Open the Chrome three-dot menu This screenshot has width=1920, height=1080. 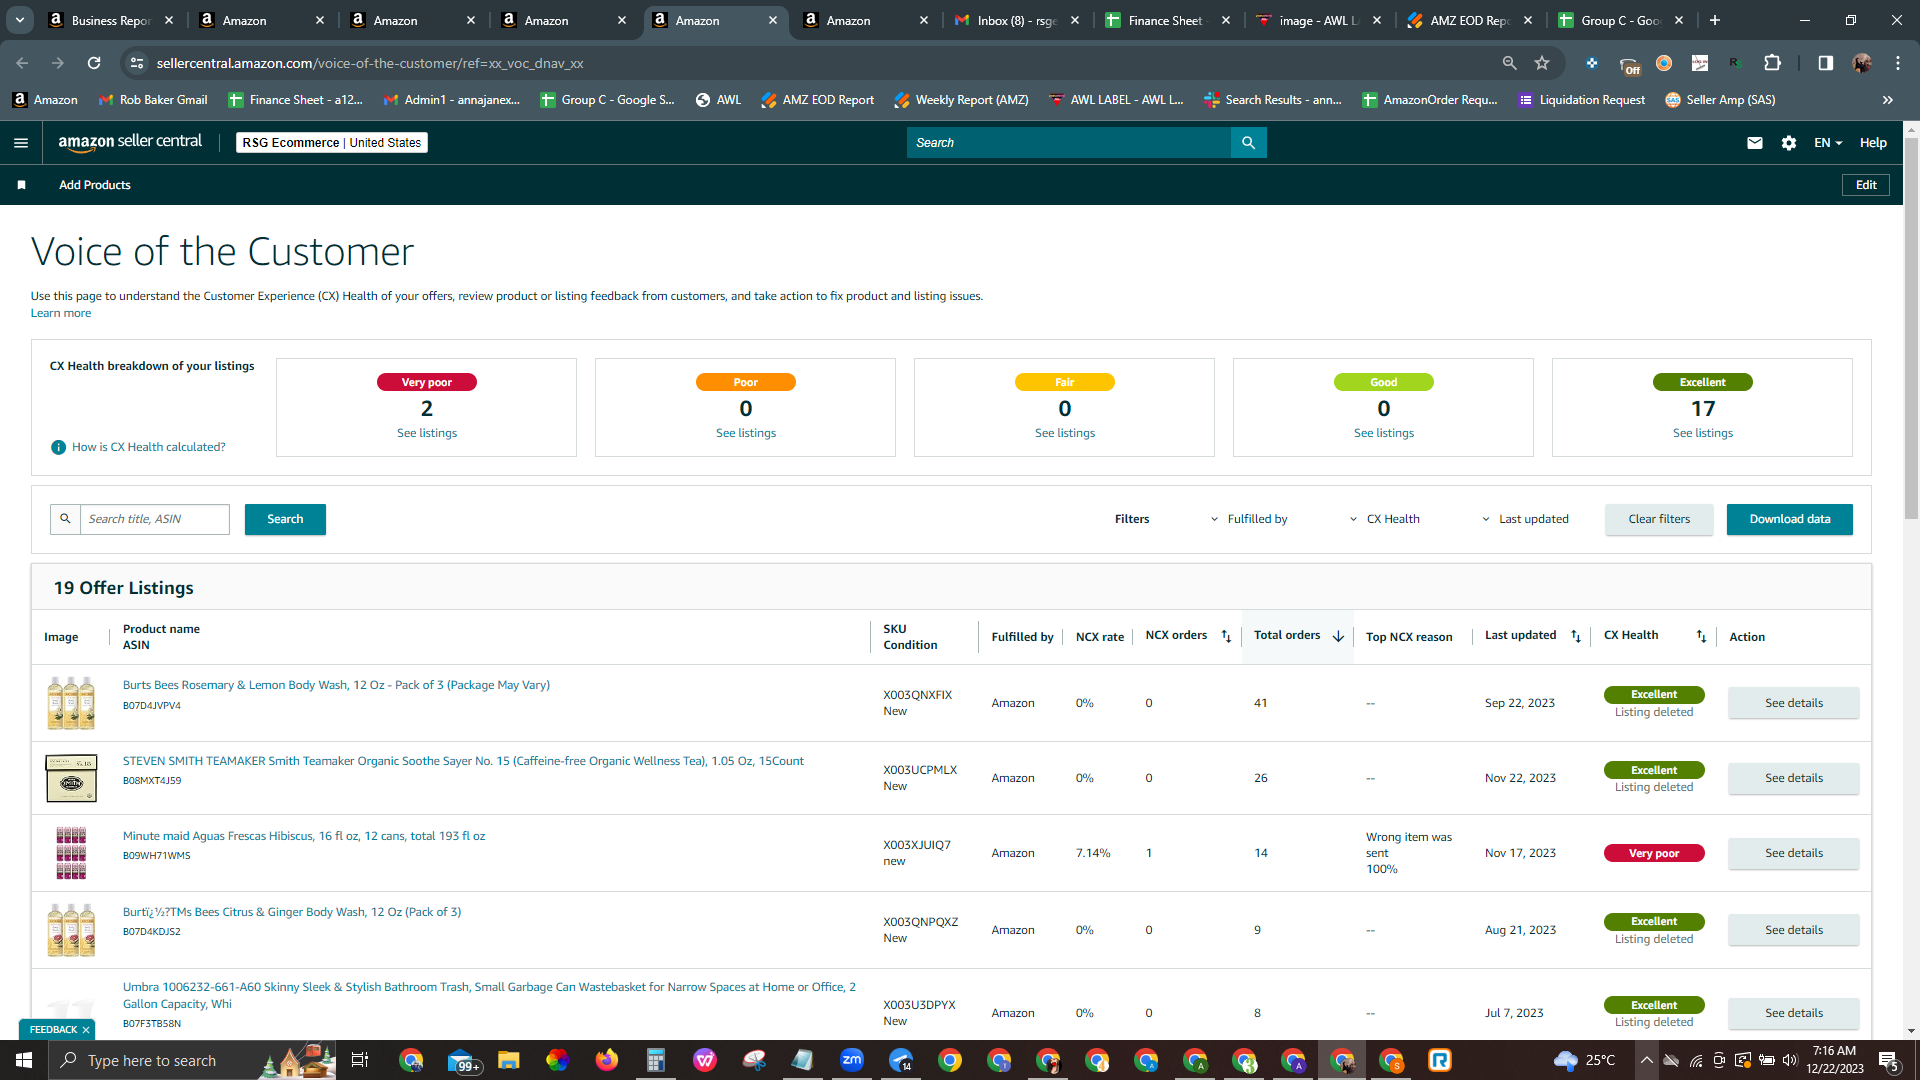point(1898,63)
